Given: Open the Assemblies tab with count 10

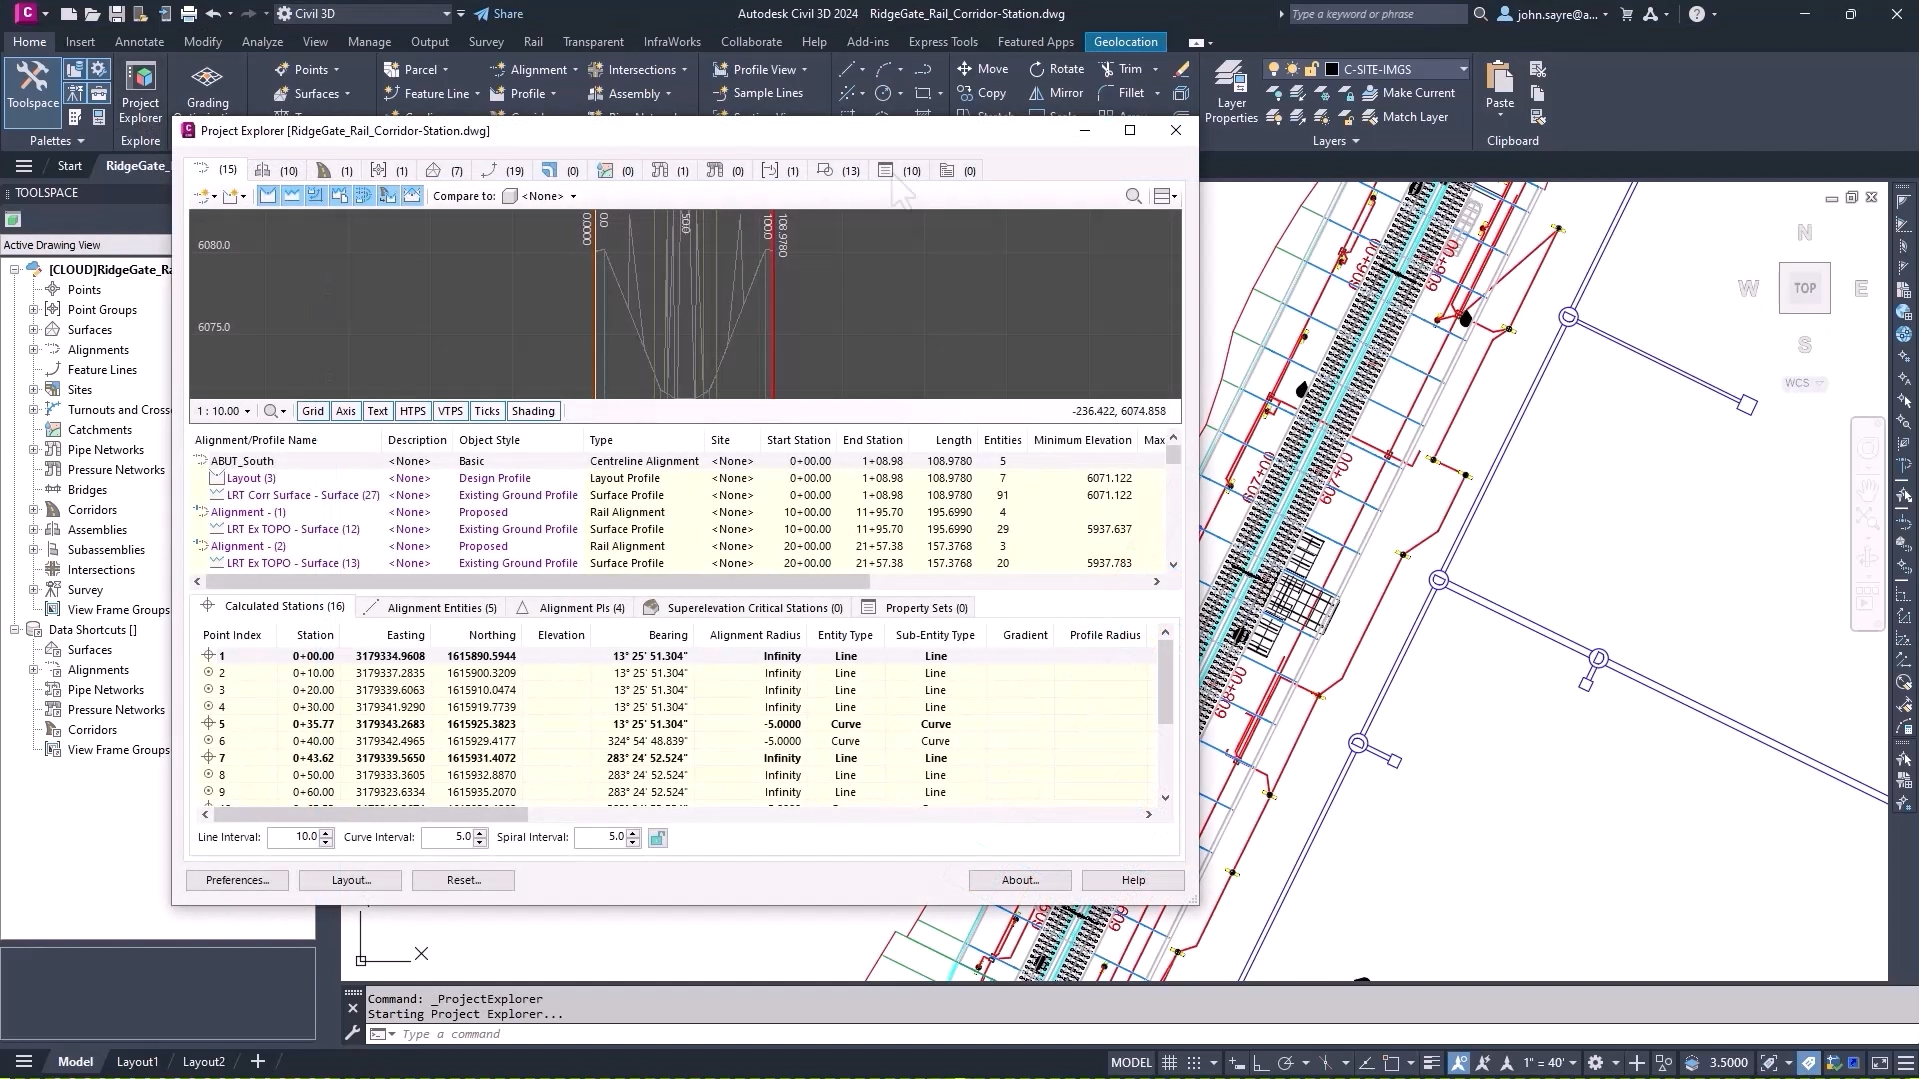Looking at the screenshot, I should click(275, 170).
